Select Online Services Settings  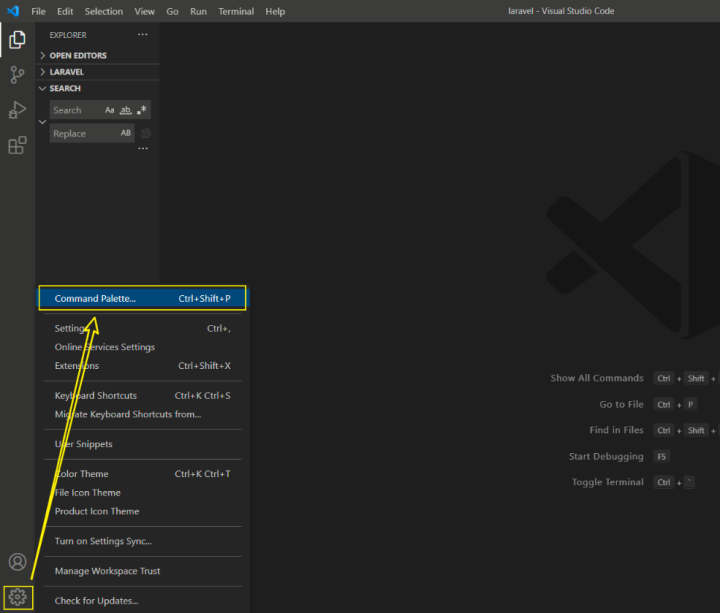point(142,347)
